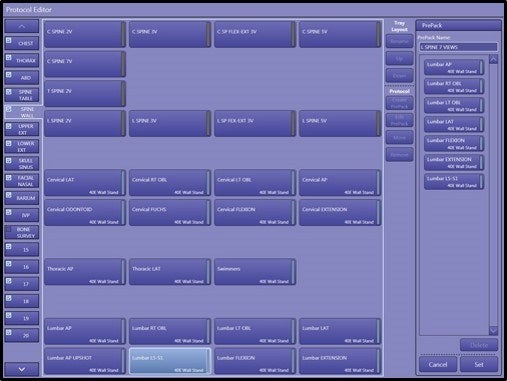Select the Cervical ODONTOID view tile
The width and height of the screenshot is (507, 381).
point(85,213)
